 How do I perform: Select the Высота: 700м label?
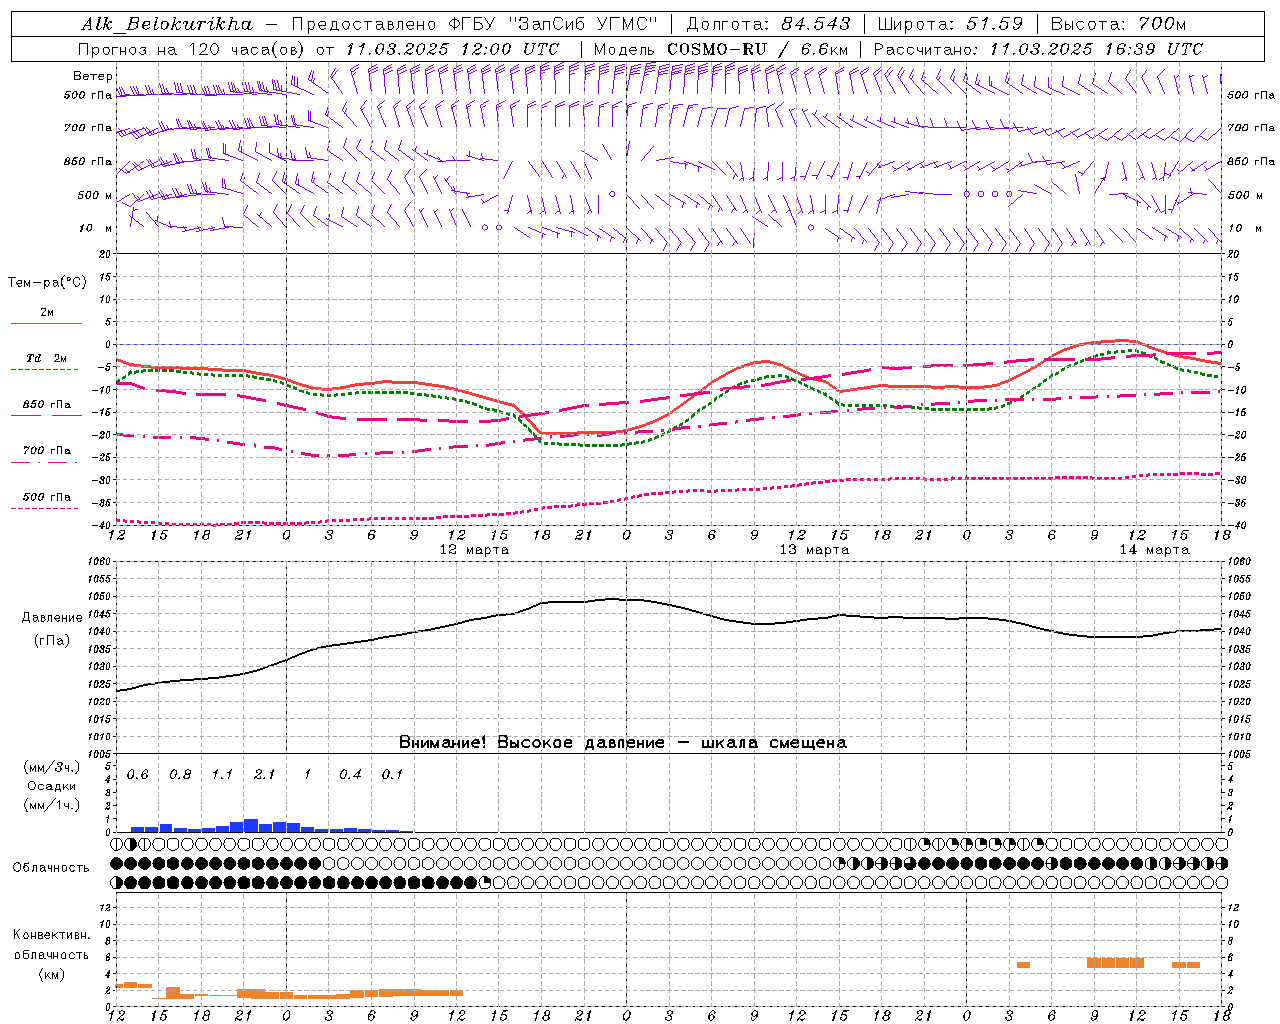[x=1119, y=24]
